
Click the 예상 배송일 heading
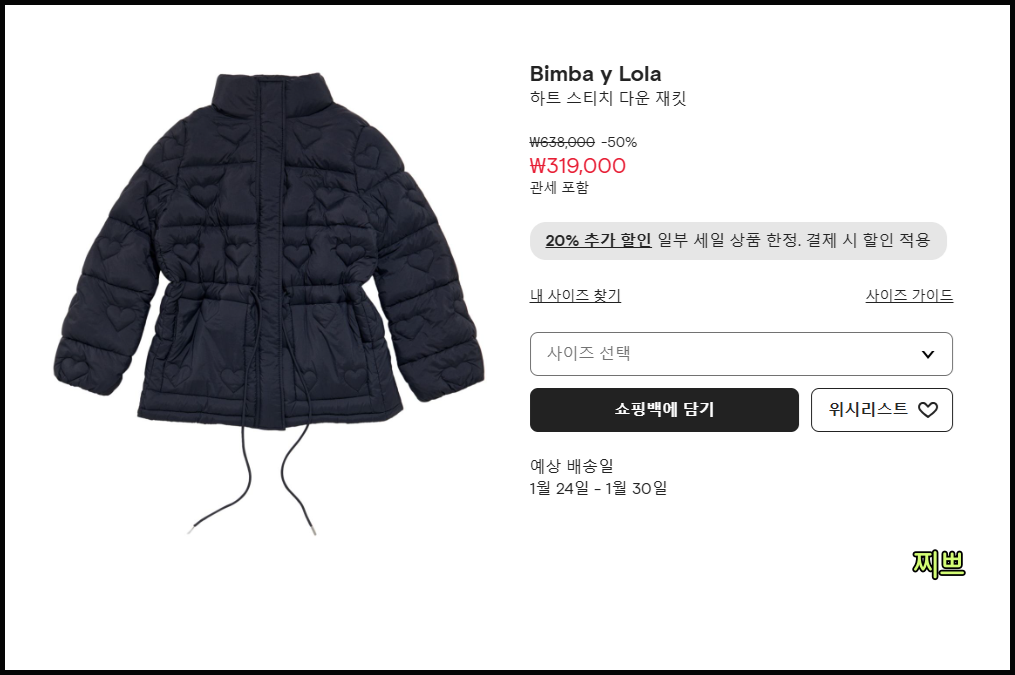click(572, 465)
